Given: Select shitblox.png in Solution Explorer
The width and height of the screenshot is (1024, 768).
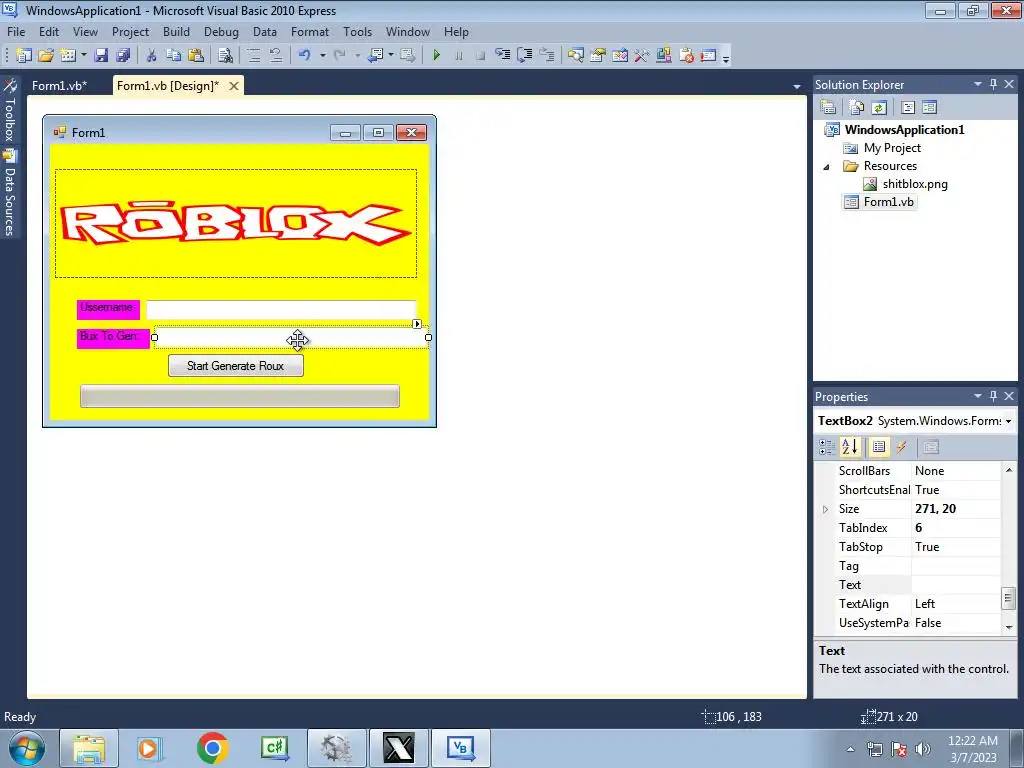Looking at the screenshot, I should tap(915, 184).
